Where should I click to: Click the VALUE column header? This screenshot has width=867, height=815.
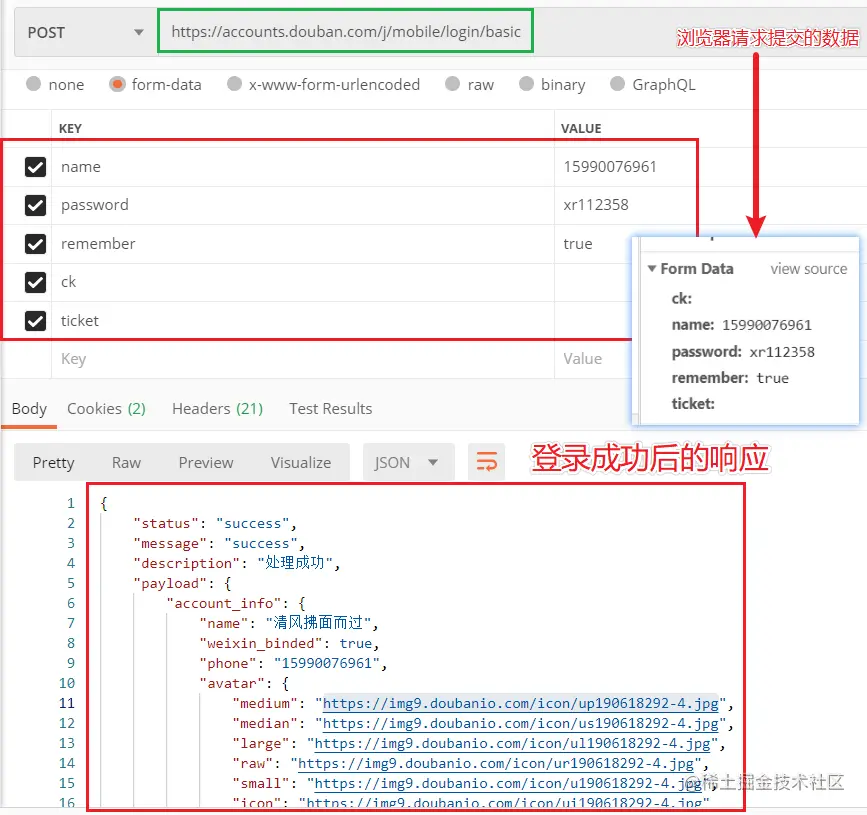(581, 128)
